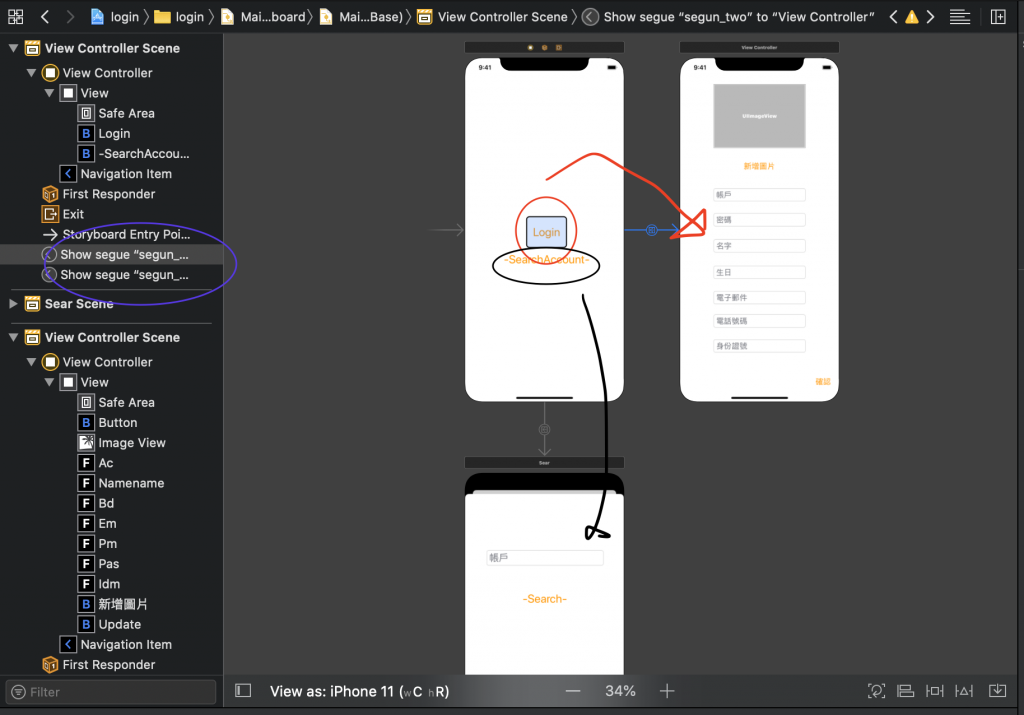This screenshot has height=715, width=1024.
Task: Click View Controller Scene breadcrumb
Action: coord(492,16)
